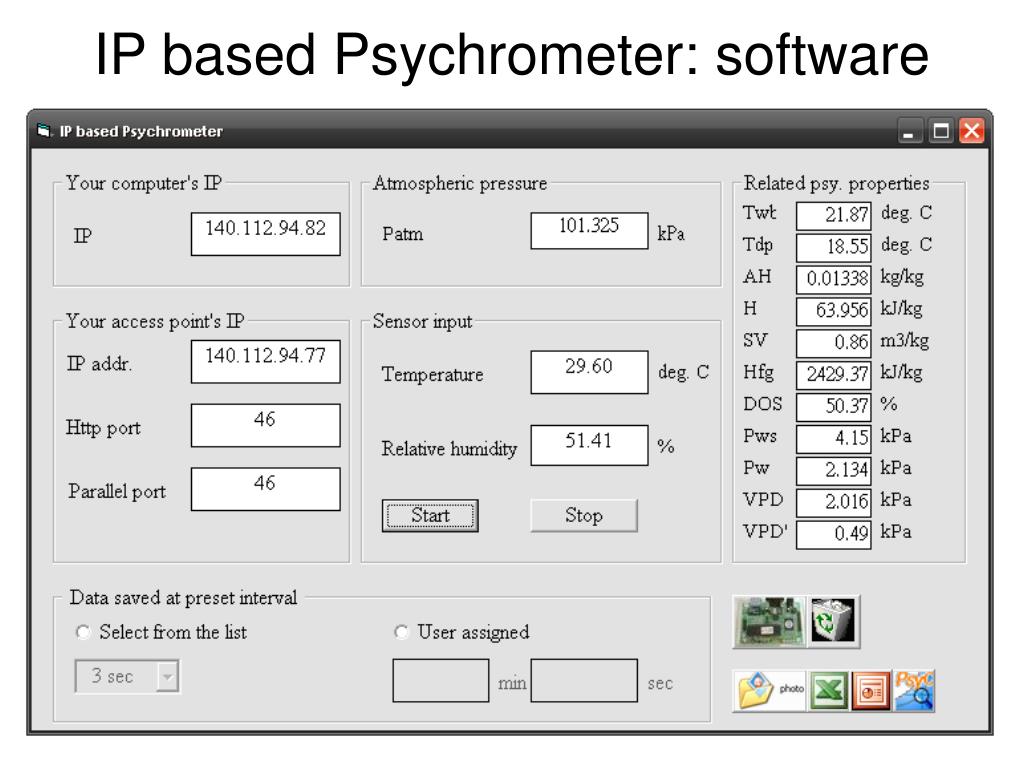Click the 'Related psy. properties' heading
Viewport: 1024px width, 768px height.
click(837, 184)
